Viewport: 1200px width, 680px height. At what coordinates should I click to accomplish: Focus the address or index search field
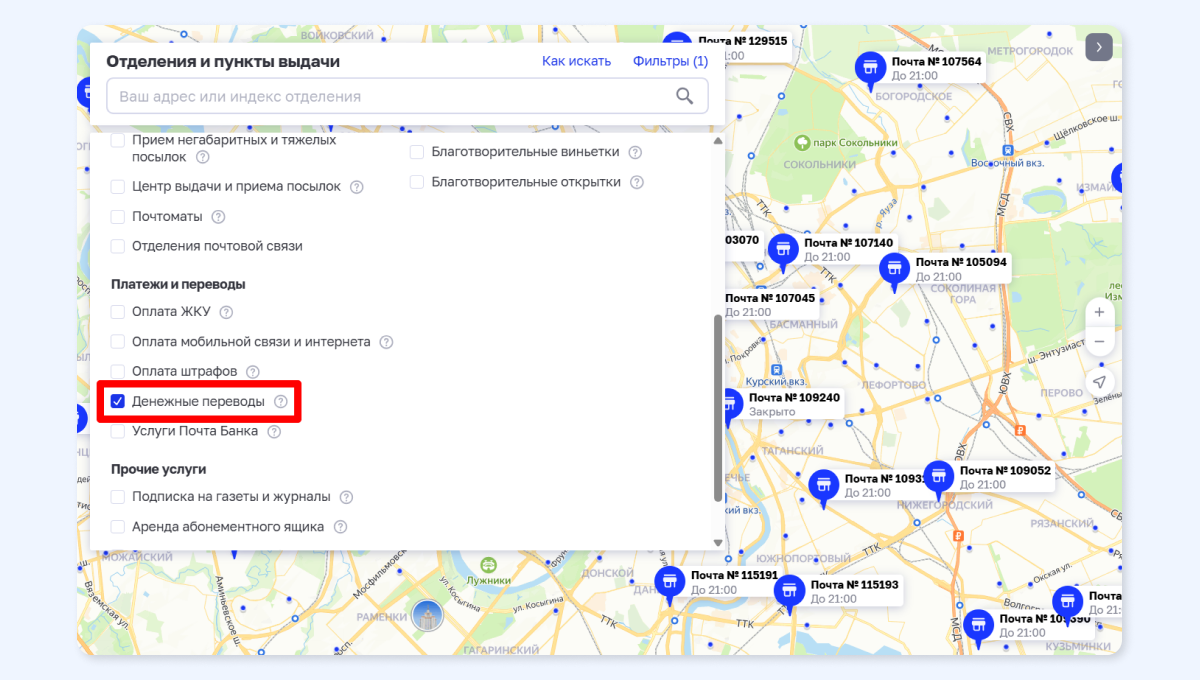[x=407, y=96]
